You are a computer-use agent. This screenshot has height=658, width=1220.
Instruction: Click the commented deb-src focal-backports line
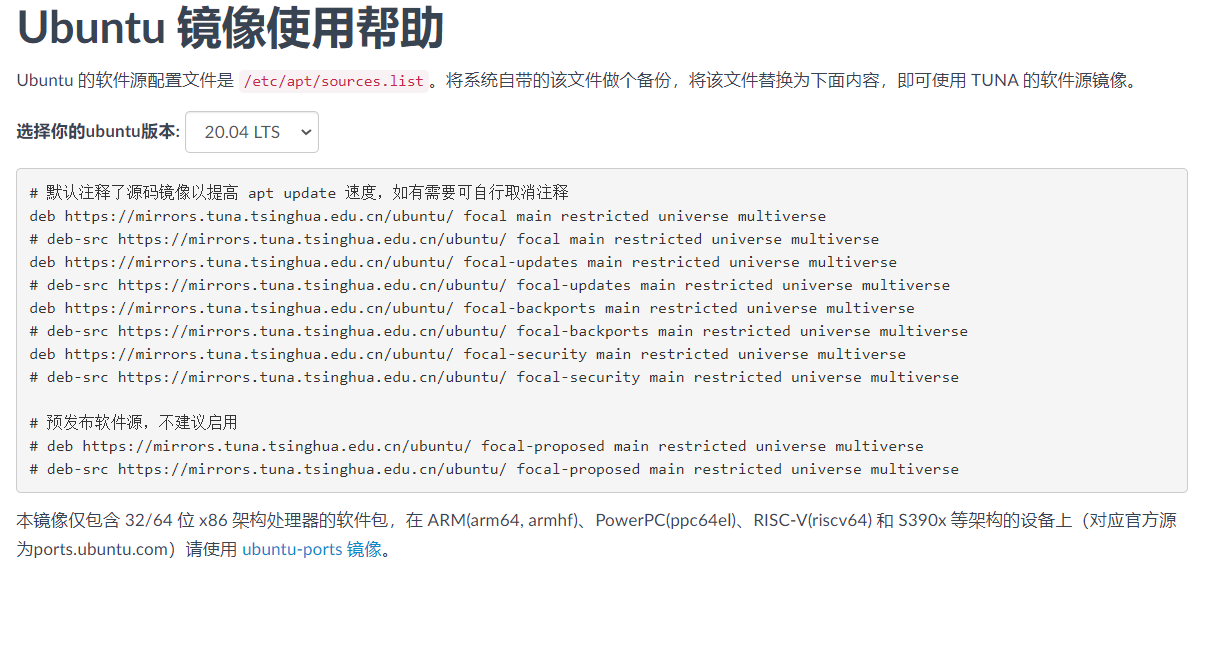pyautogui.click(x=499, y=331)
